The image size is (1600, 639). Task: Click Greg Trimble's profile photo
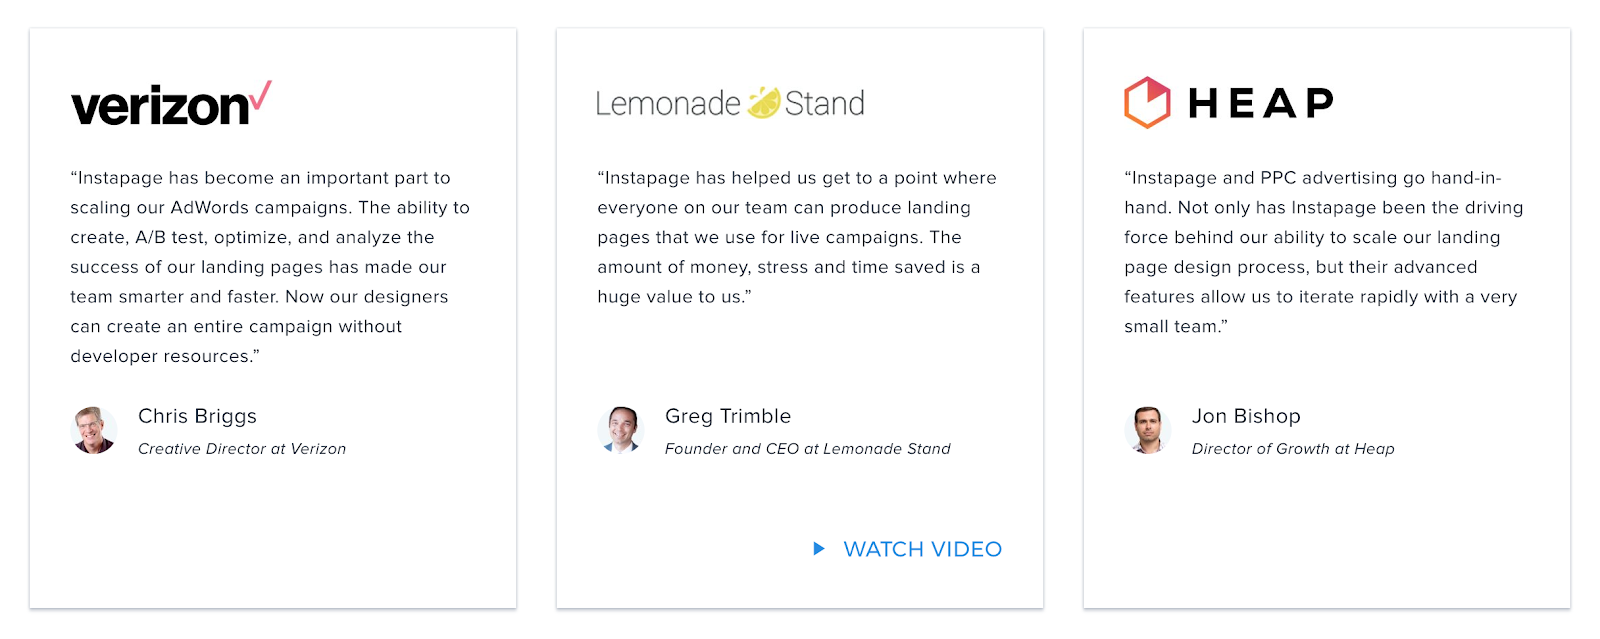pyautogui.click(x=621, y=430)
